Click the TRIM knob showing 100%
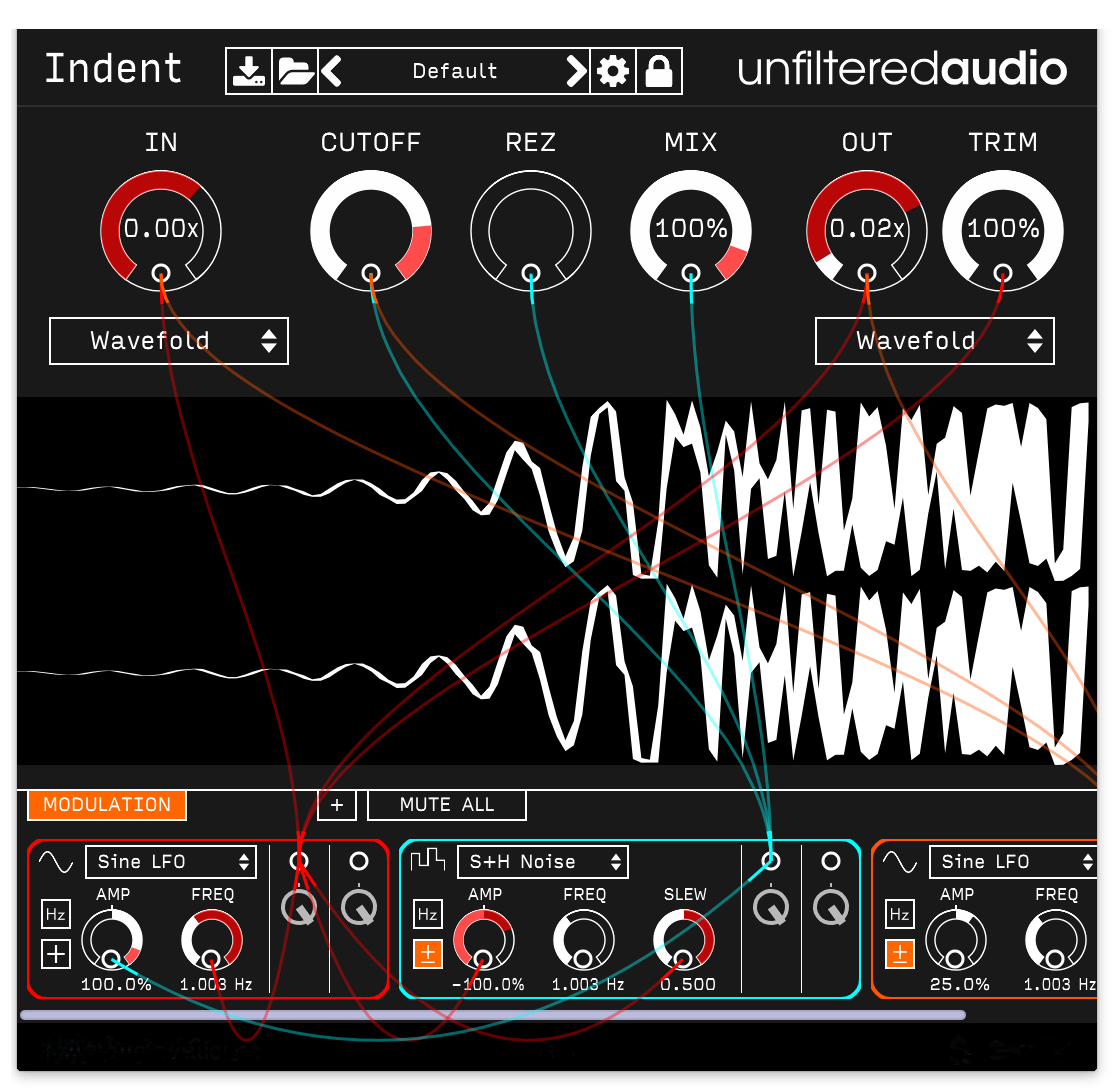The width and height of the screenshot is (1114, 1092). coord(1002,229)
